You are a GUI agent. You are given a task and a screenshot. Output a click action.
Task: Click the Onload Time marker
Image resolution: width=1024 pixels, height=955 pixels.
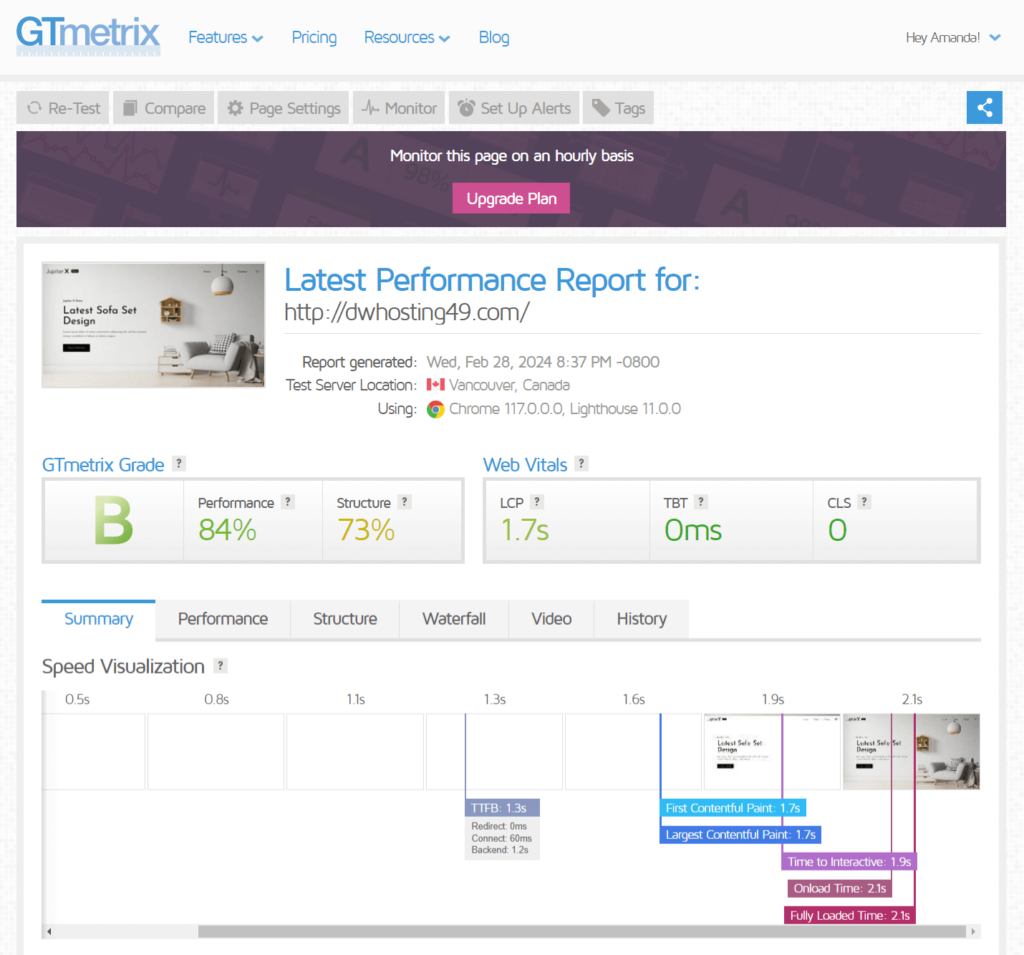coord(839,888)
